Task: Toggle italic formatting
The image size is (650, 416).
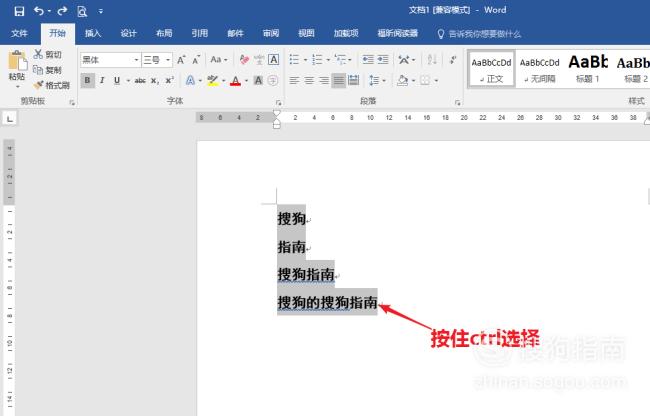Action: coord(102,80)
